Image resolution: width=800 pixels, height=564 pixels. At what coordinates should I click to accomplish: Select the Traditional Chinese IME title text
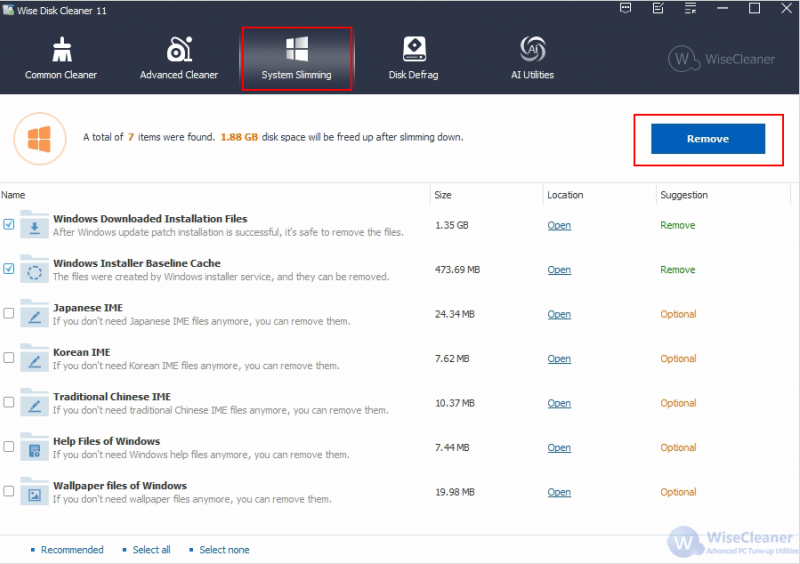pos(112,397)
